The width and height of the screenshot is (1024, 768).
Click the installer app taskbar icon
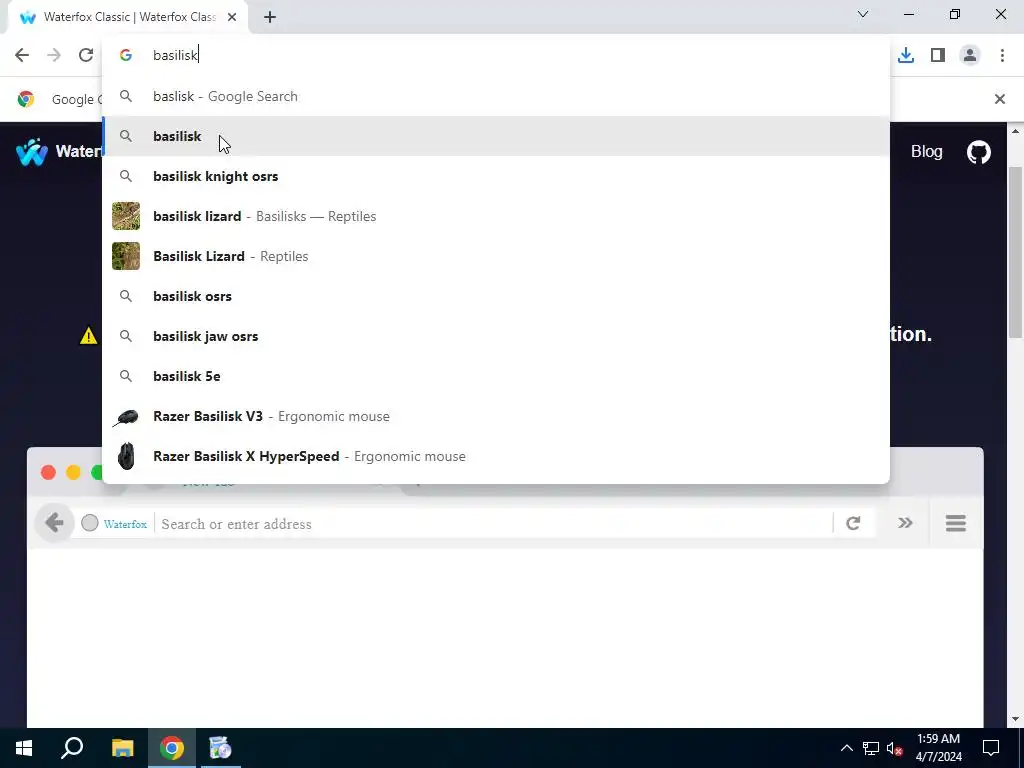(220, 748)
